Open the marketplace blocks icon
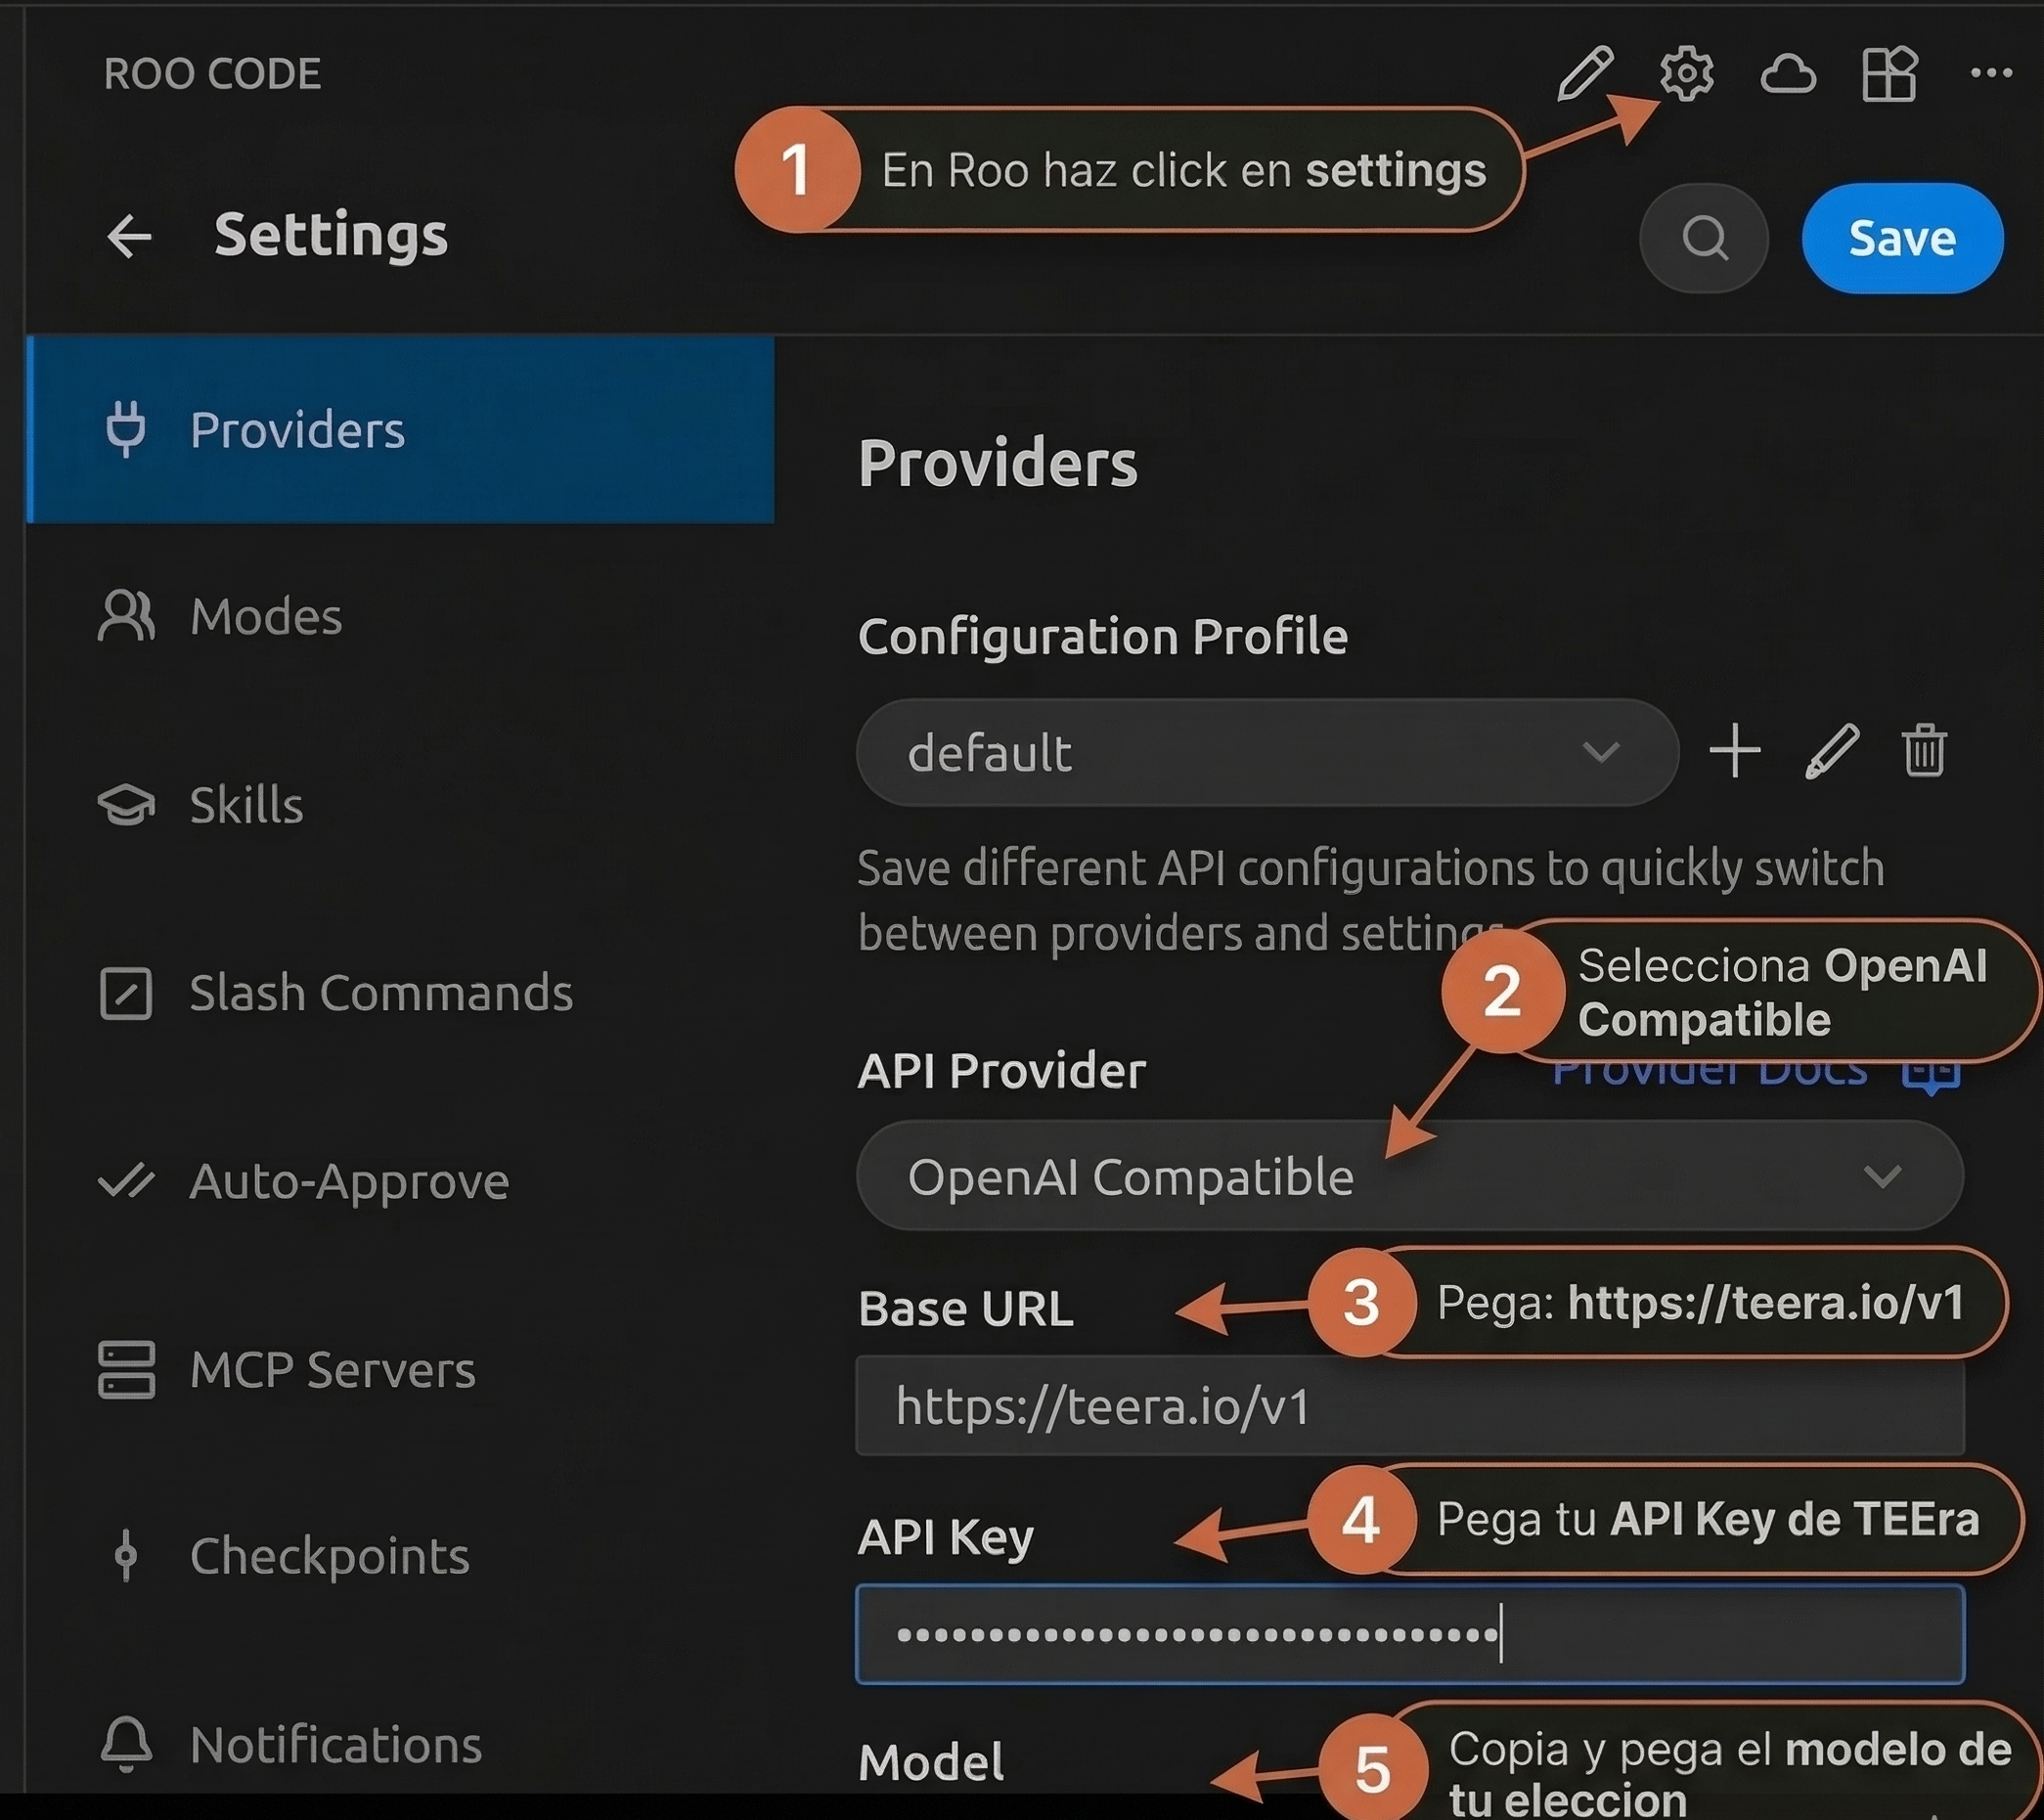 (1889, 73)
